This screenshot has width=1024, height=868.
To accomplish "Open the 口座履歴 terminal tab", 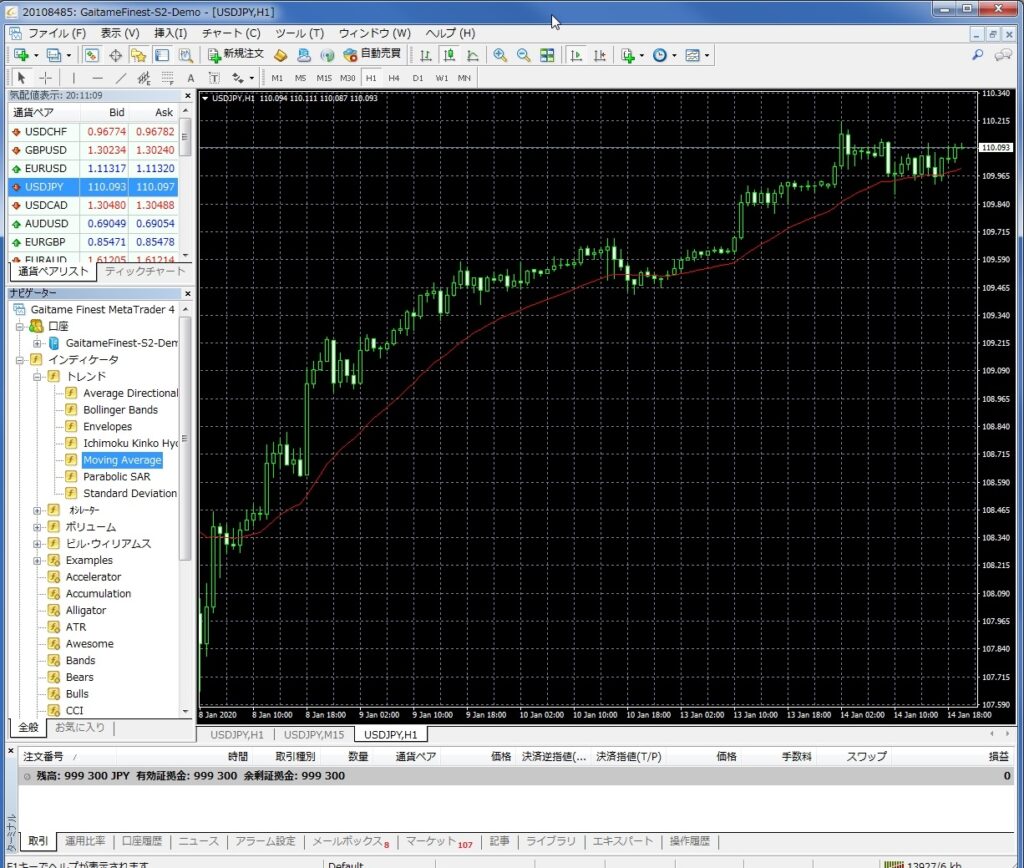I will 142,841.
